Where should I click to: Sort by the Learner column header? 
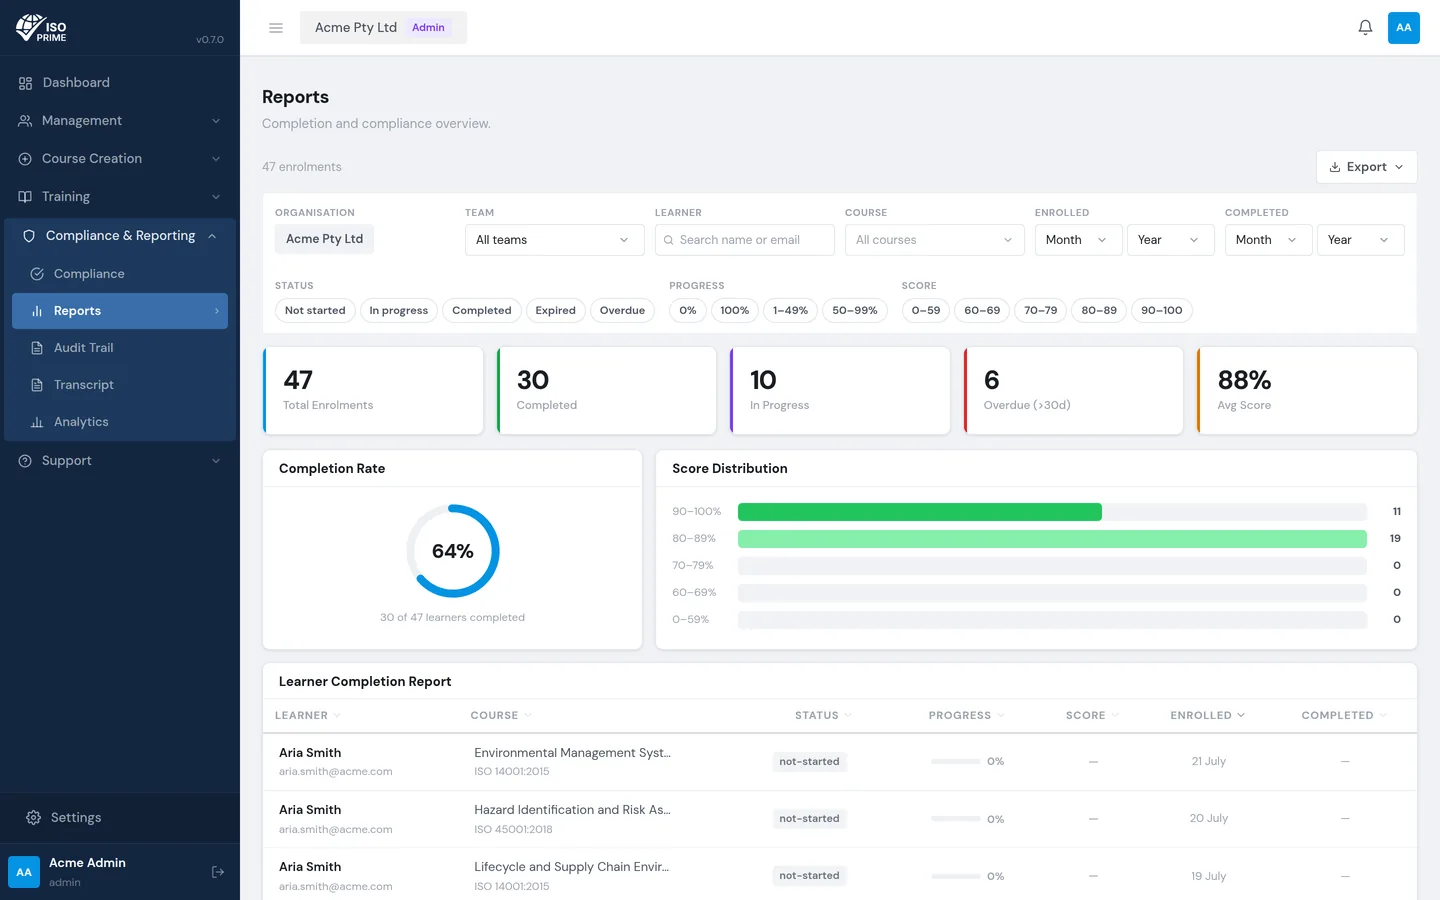coord(308,716)
